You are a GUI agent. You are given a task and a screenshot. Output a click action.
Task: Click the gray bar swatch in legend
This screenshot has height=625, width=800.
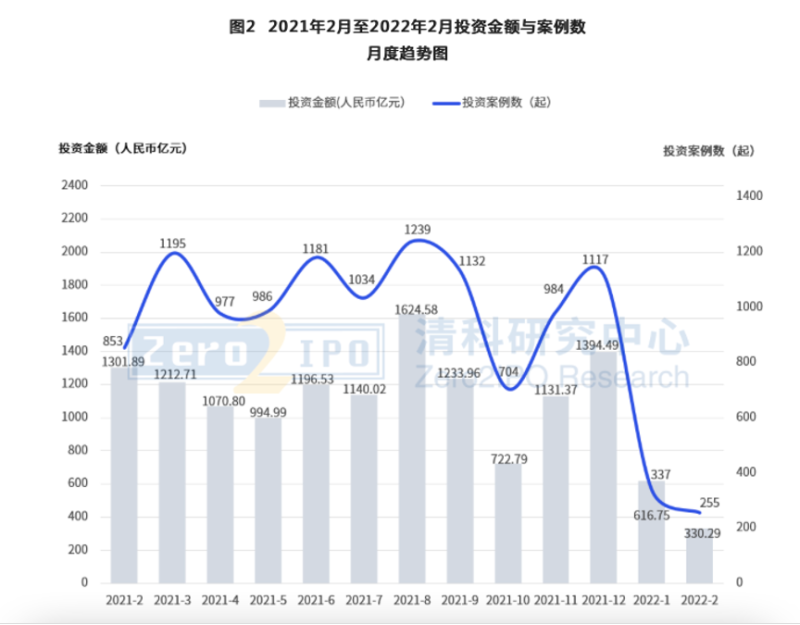point(272,103)
